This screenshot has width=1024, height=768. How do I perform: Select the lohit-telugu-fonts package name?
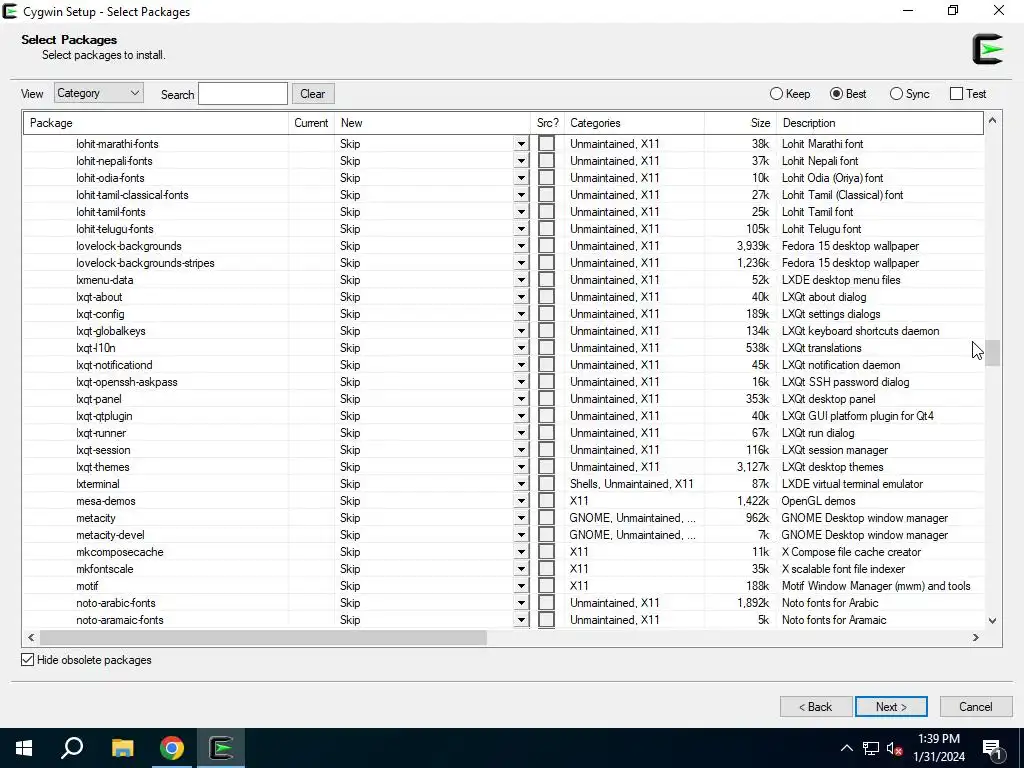coord(114,229)
